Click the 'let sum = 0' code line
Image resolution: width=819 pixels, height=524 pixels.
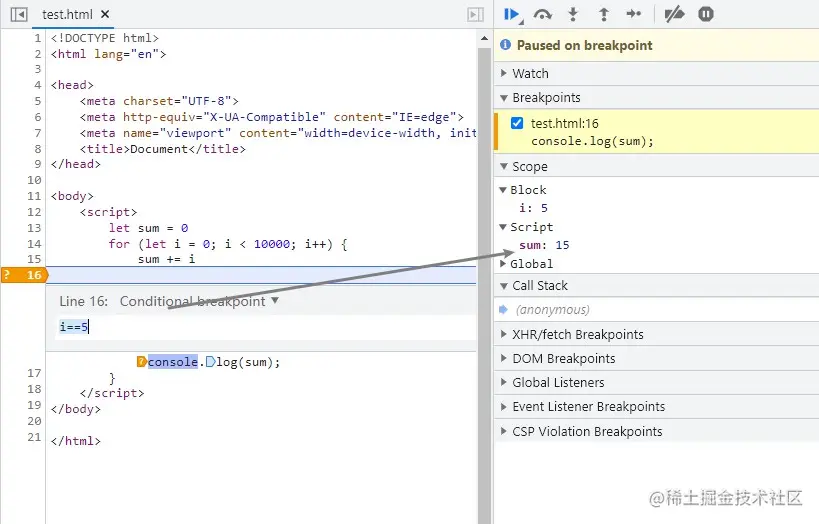click(148, 228)
